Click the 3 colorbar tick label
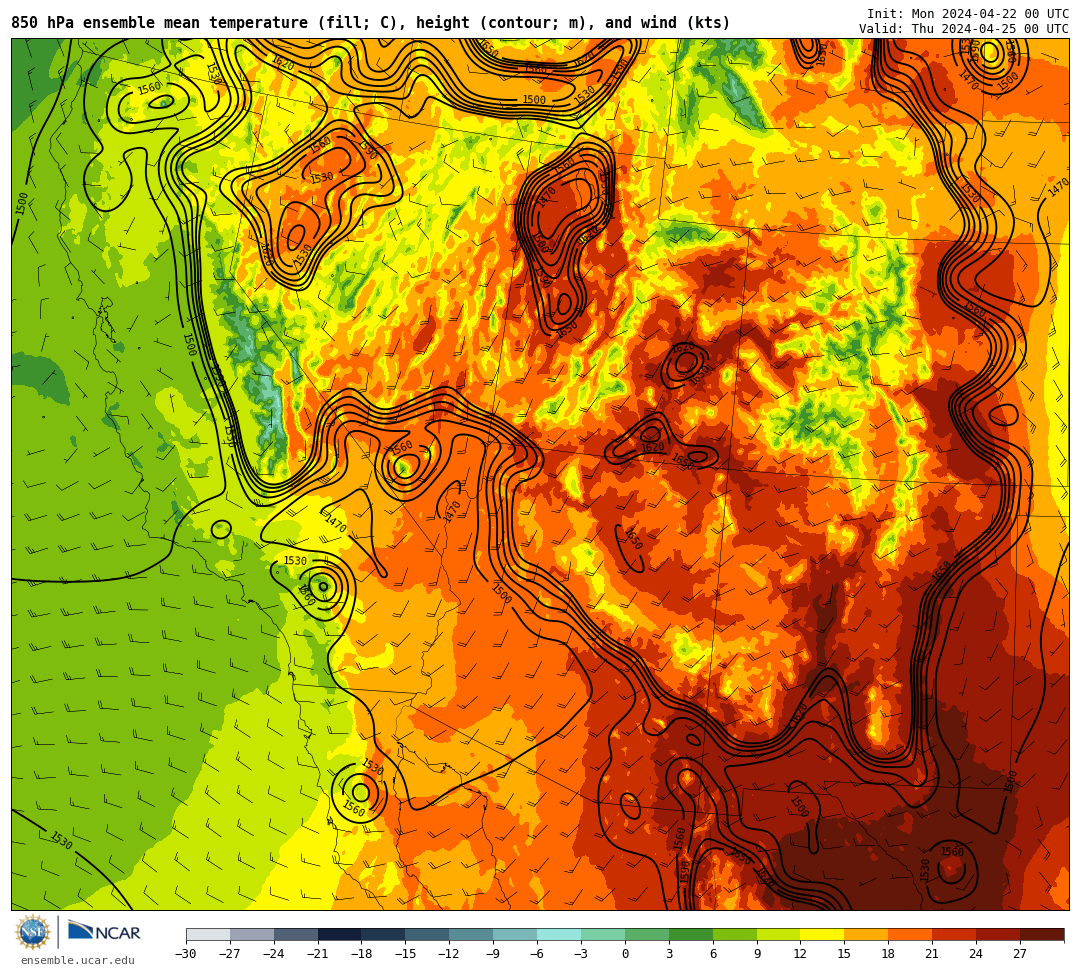The height and width of the screenshot is (973, 1080). [x=669, y=954]
